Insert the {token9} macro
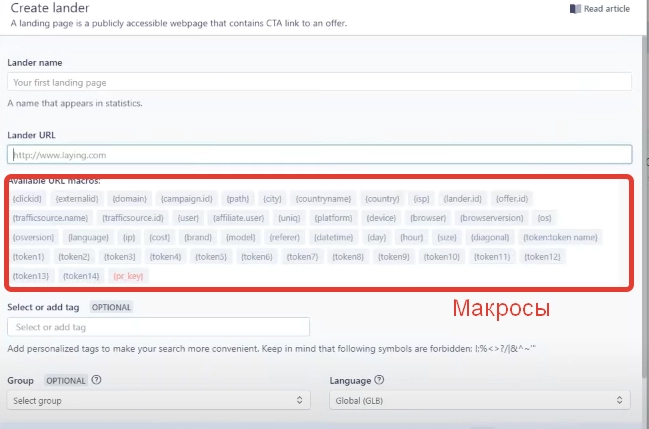 click(x=394, y=257)
